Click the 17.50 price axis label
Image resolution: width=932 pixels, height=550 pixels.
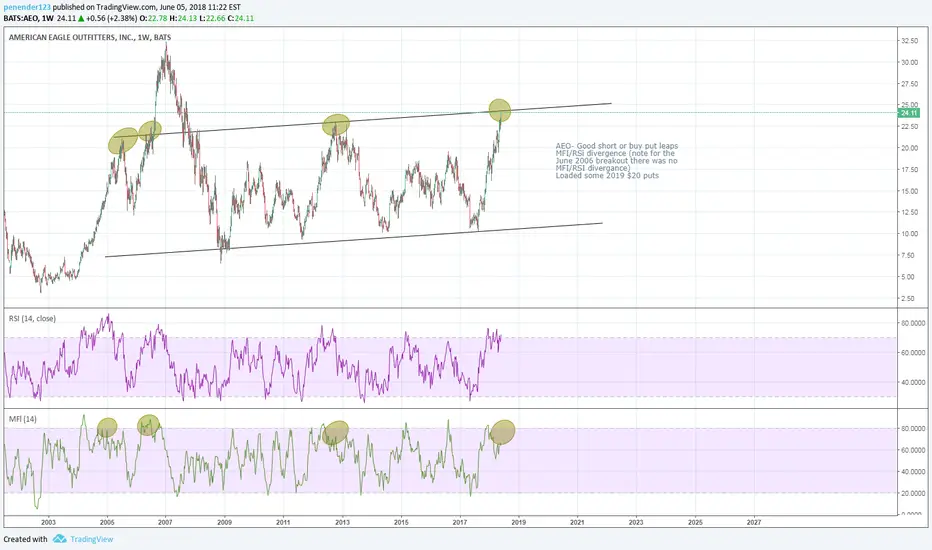[x=909, y=170]
